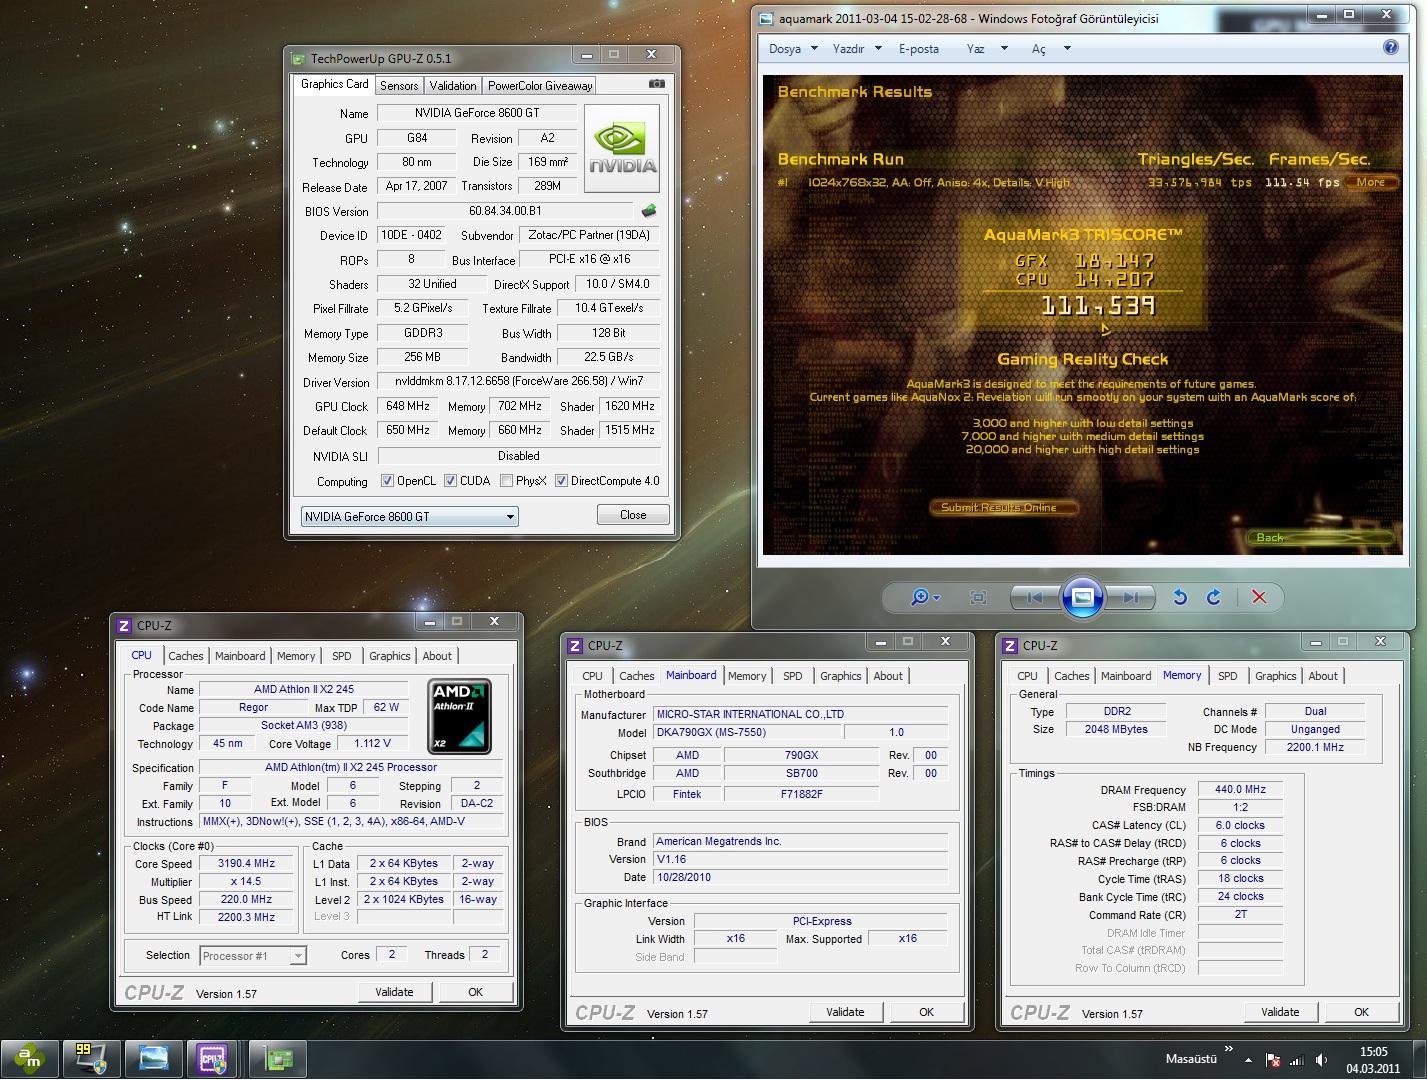Open photo viewer help icon
The image size is (1427, 1080).
(x=1390, y=47)
